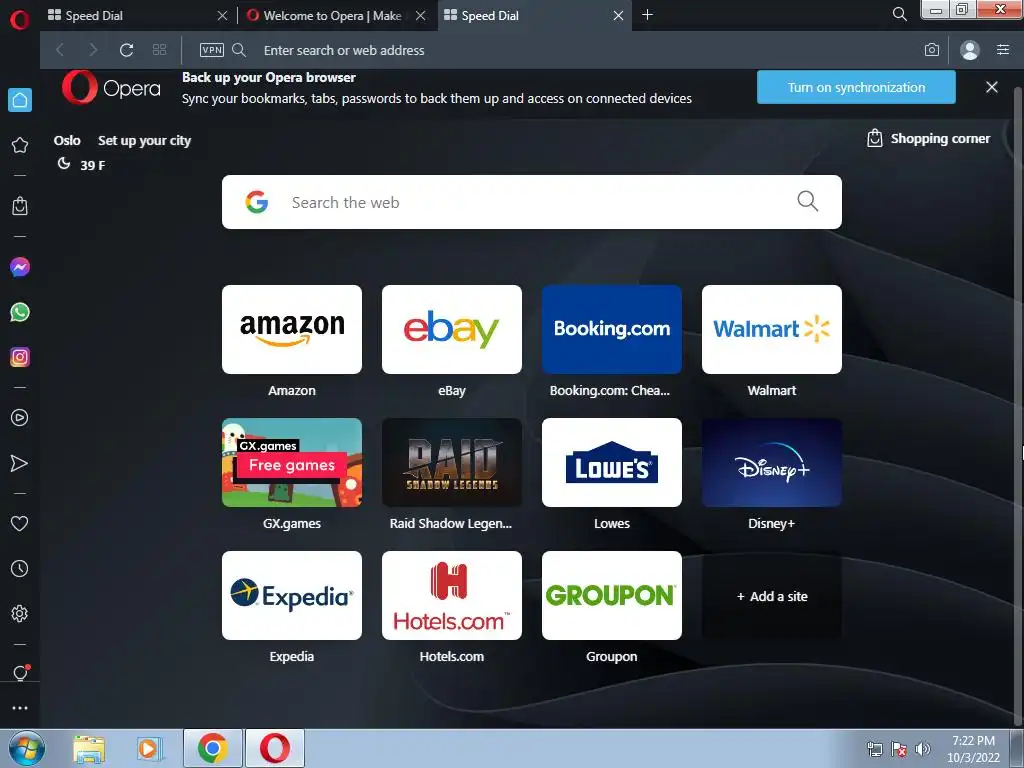The height and width of the screenshot is (768, 1024).
Task: Open the Player sidebar icon
Action: coord(20,418)
